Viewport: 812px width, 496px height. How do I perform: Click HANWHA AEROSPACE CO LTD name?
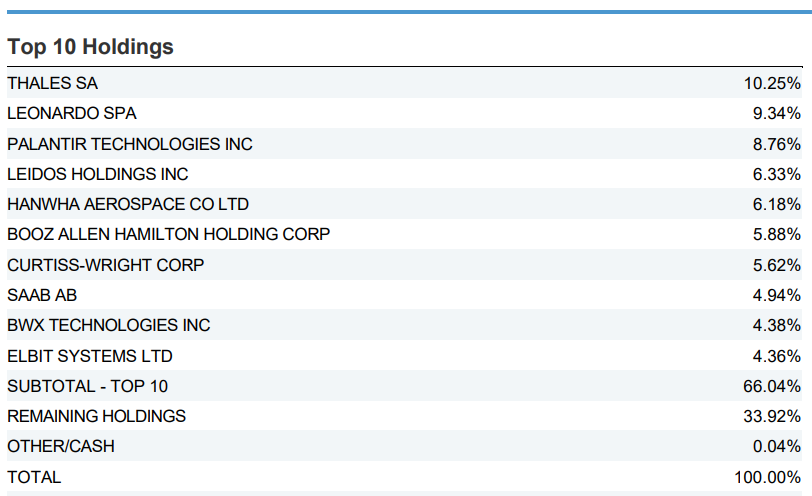(128, 204)
